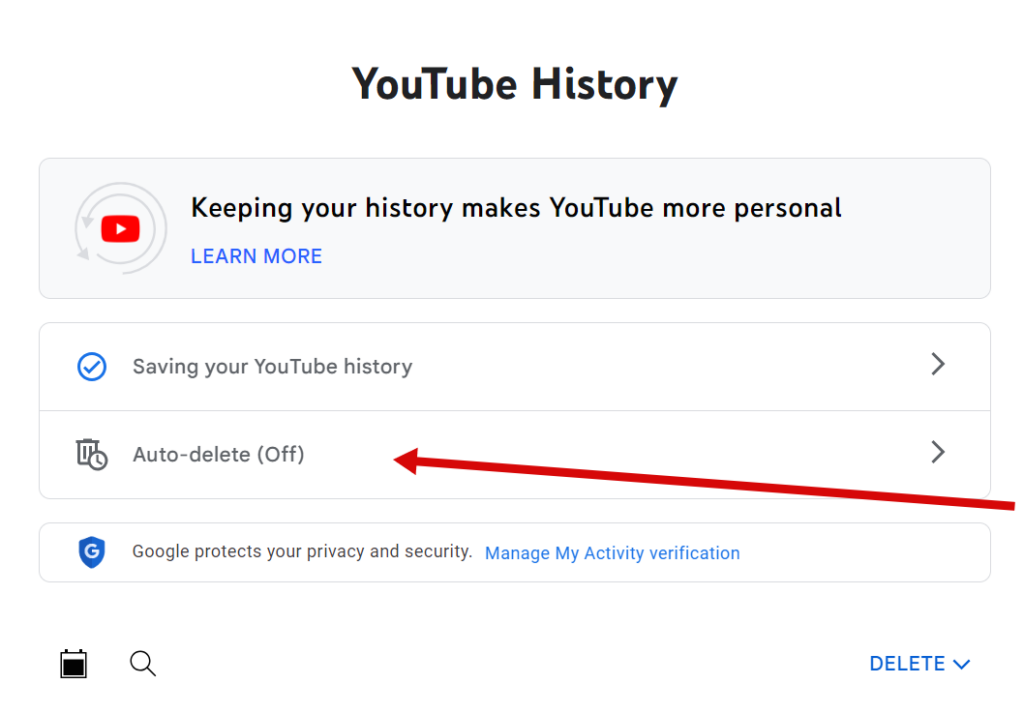Expand the Saving your YouTube history section
Image resolution: width=1024 pixels, height=714 pixels.
(937, 364)
